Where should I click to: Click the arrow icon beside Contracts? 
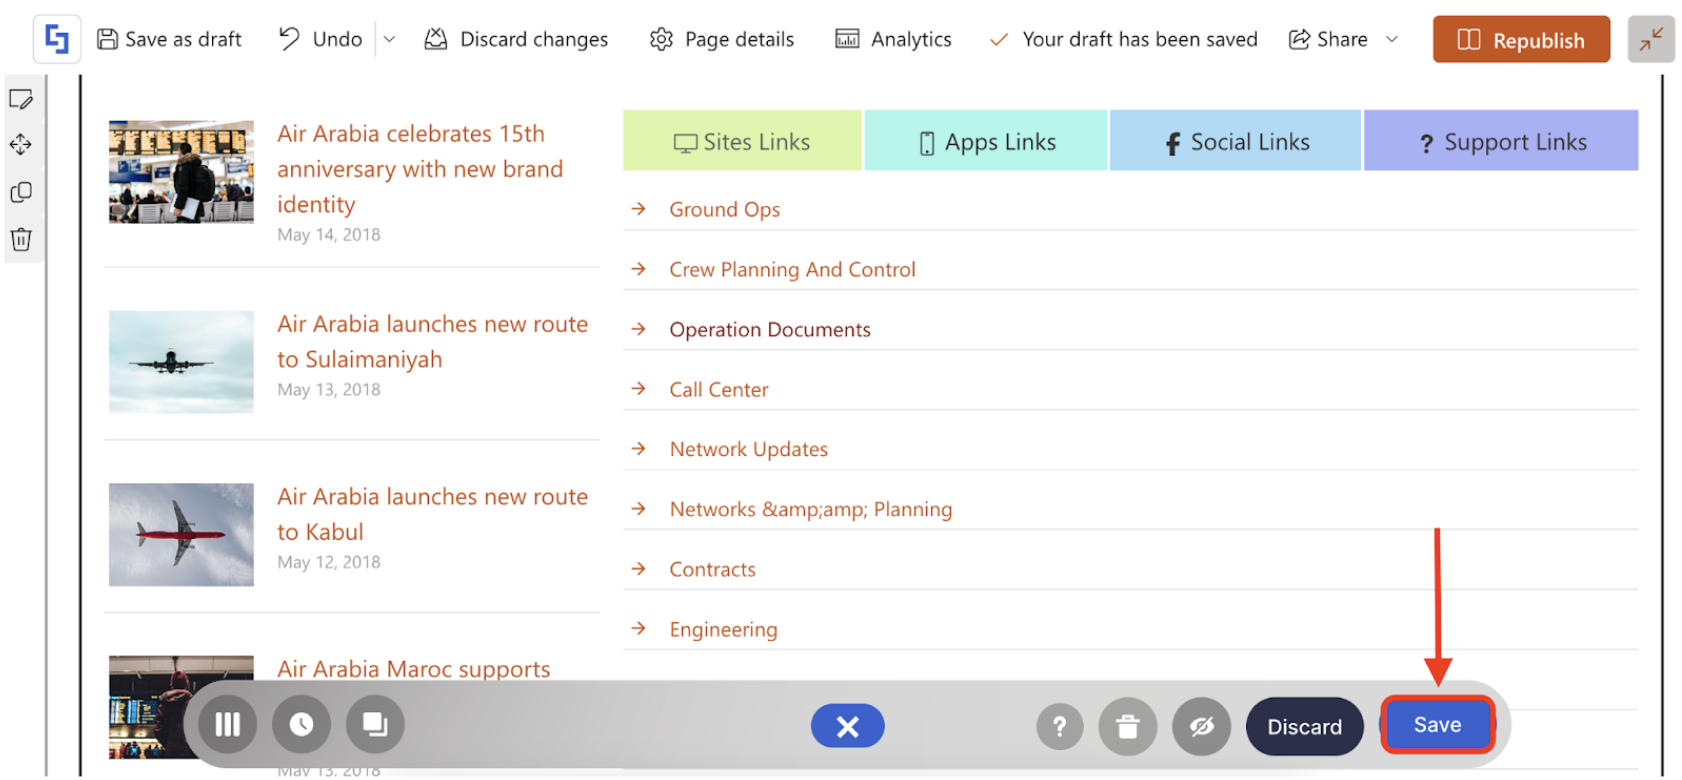point(639,569)
